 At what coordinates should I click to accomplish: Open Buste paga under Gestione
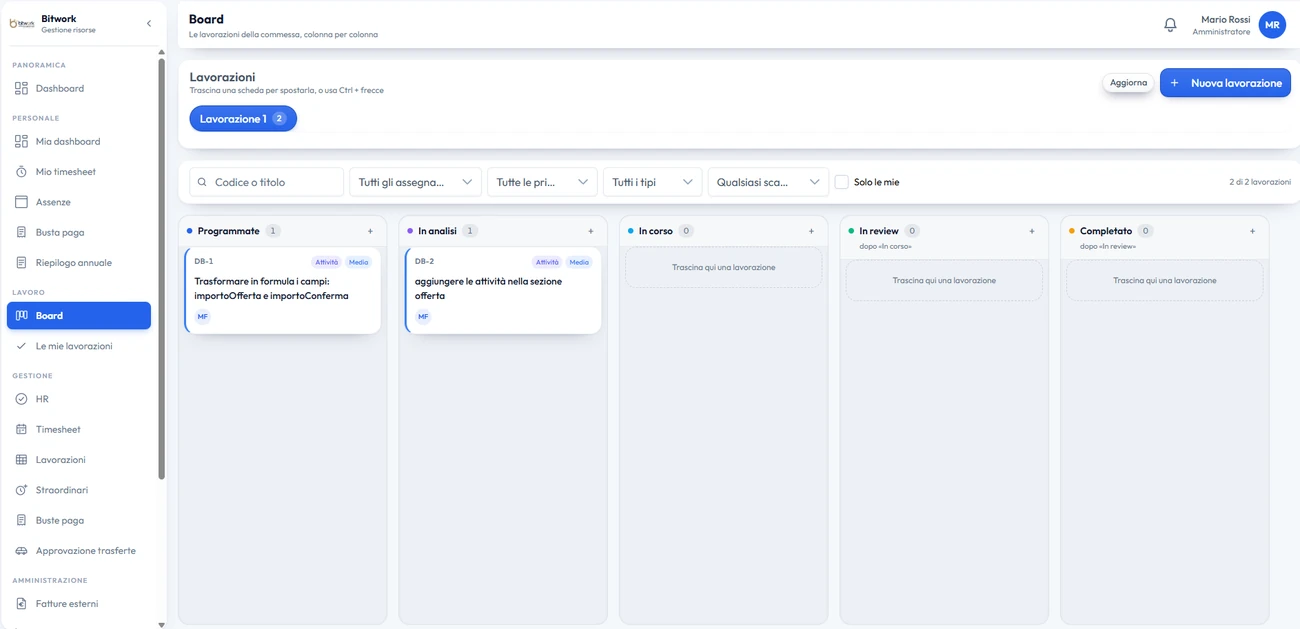[79, 521]
